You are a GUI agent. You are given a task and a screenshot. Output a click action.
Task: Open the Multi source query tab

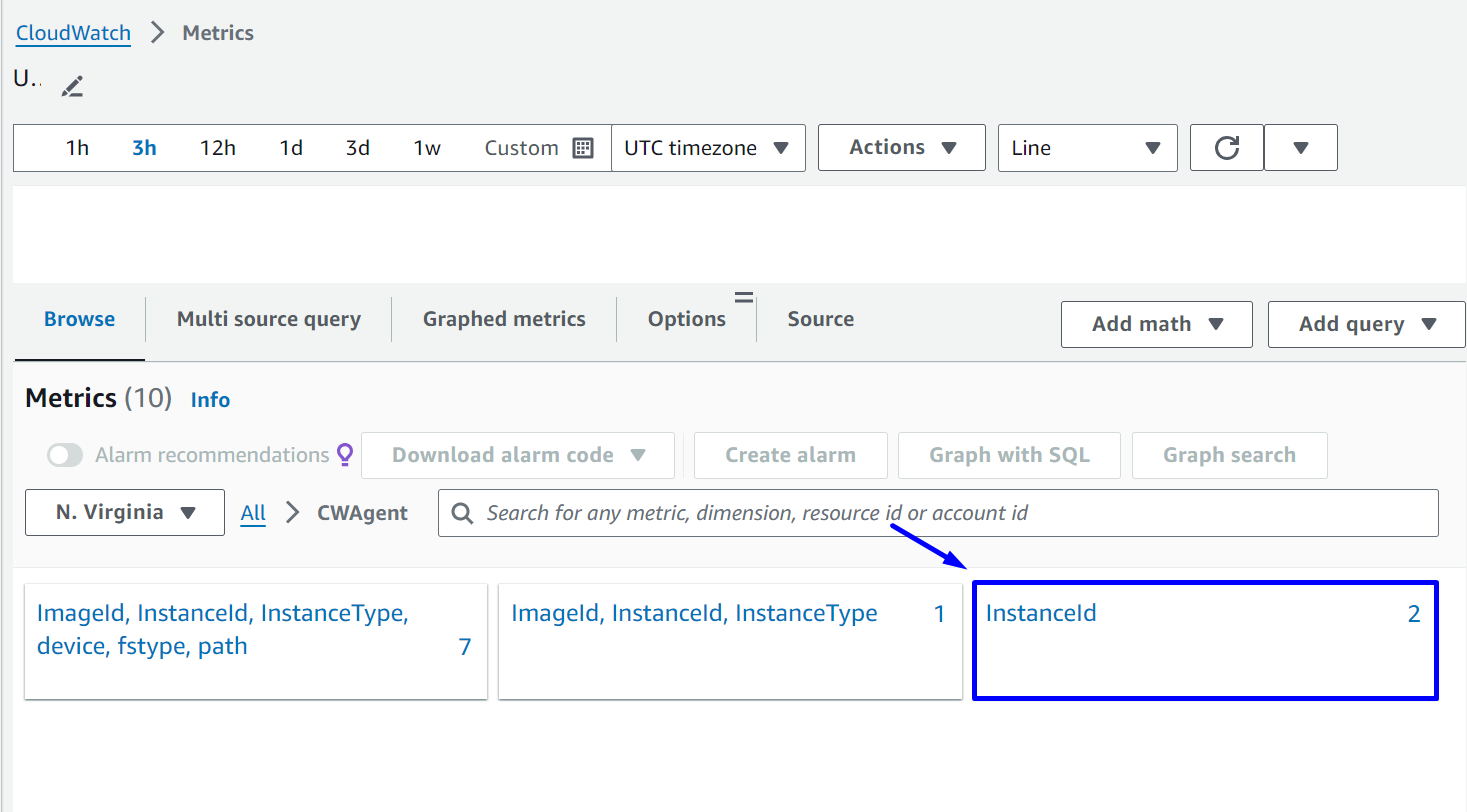click(x=268, y=319)
